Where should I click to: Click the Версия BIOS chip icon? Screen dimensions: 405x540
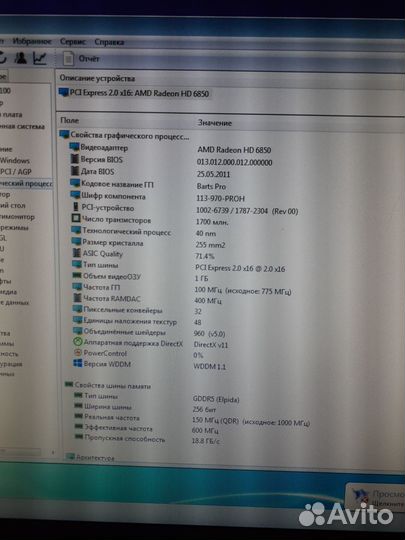(x=75, y=159)
